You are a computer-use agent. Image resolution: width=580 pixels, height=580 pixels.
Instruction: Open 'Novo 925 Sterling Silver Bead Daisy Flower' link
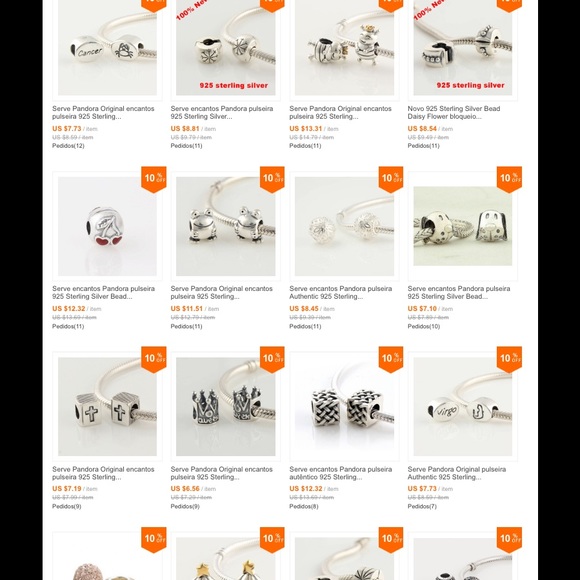(454, 112)
